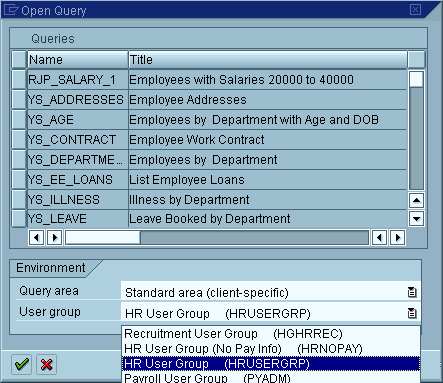Confirm with the green checkmark button
Image resolution: width=443 pixels, height=383 pixels.
coord(22,364)
